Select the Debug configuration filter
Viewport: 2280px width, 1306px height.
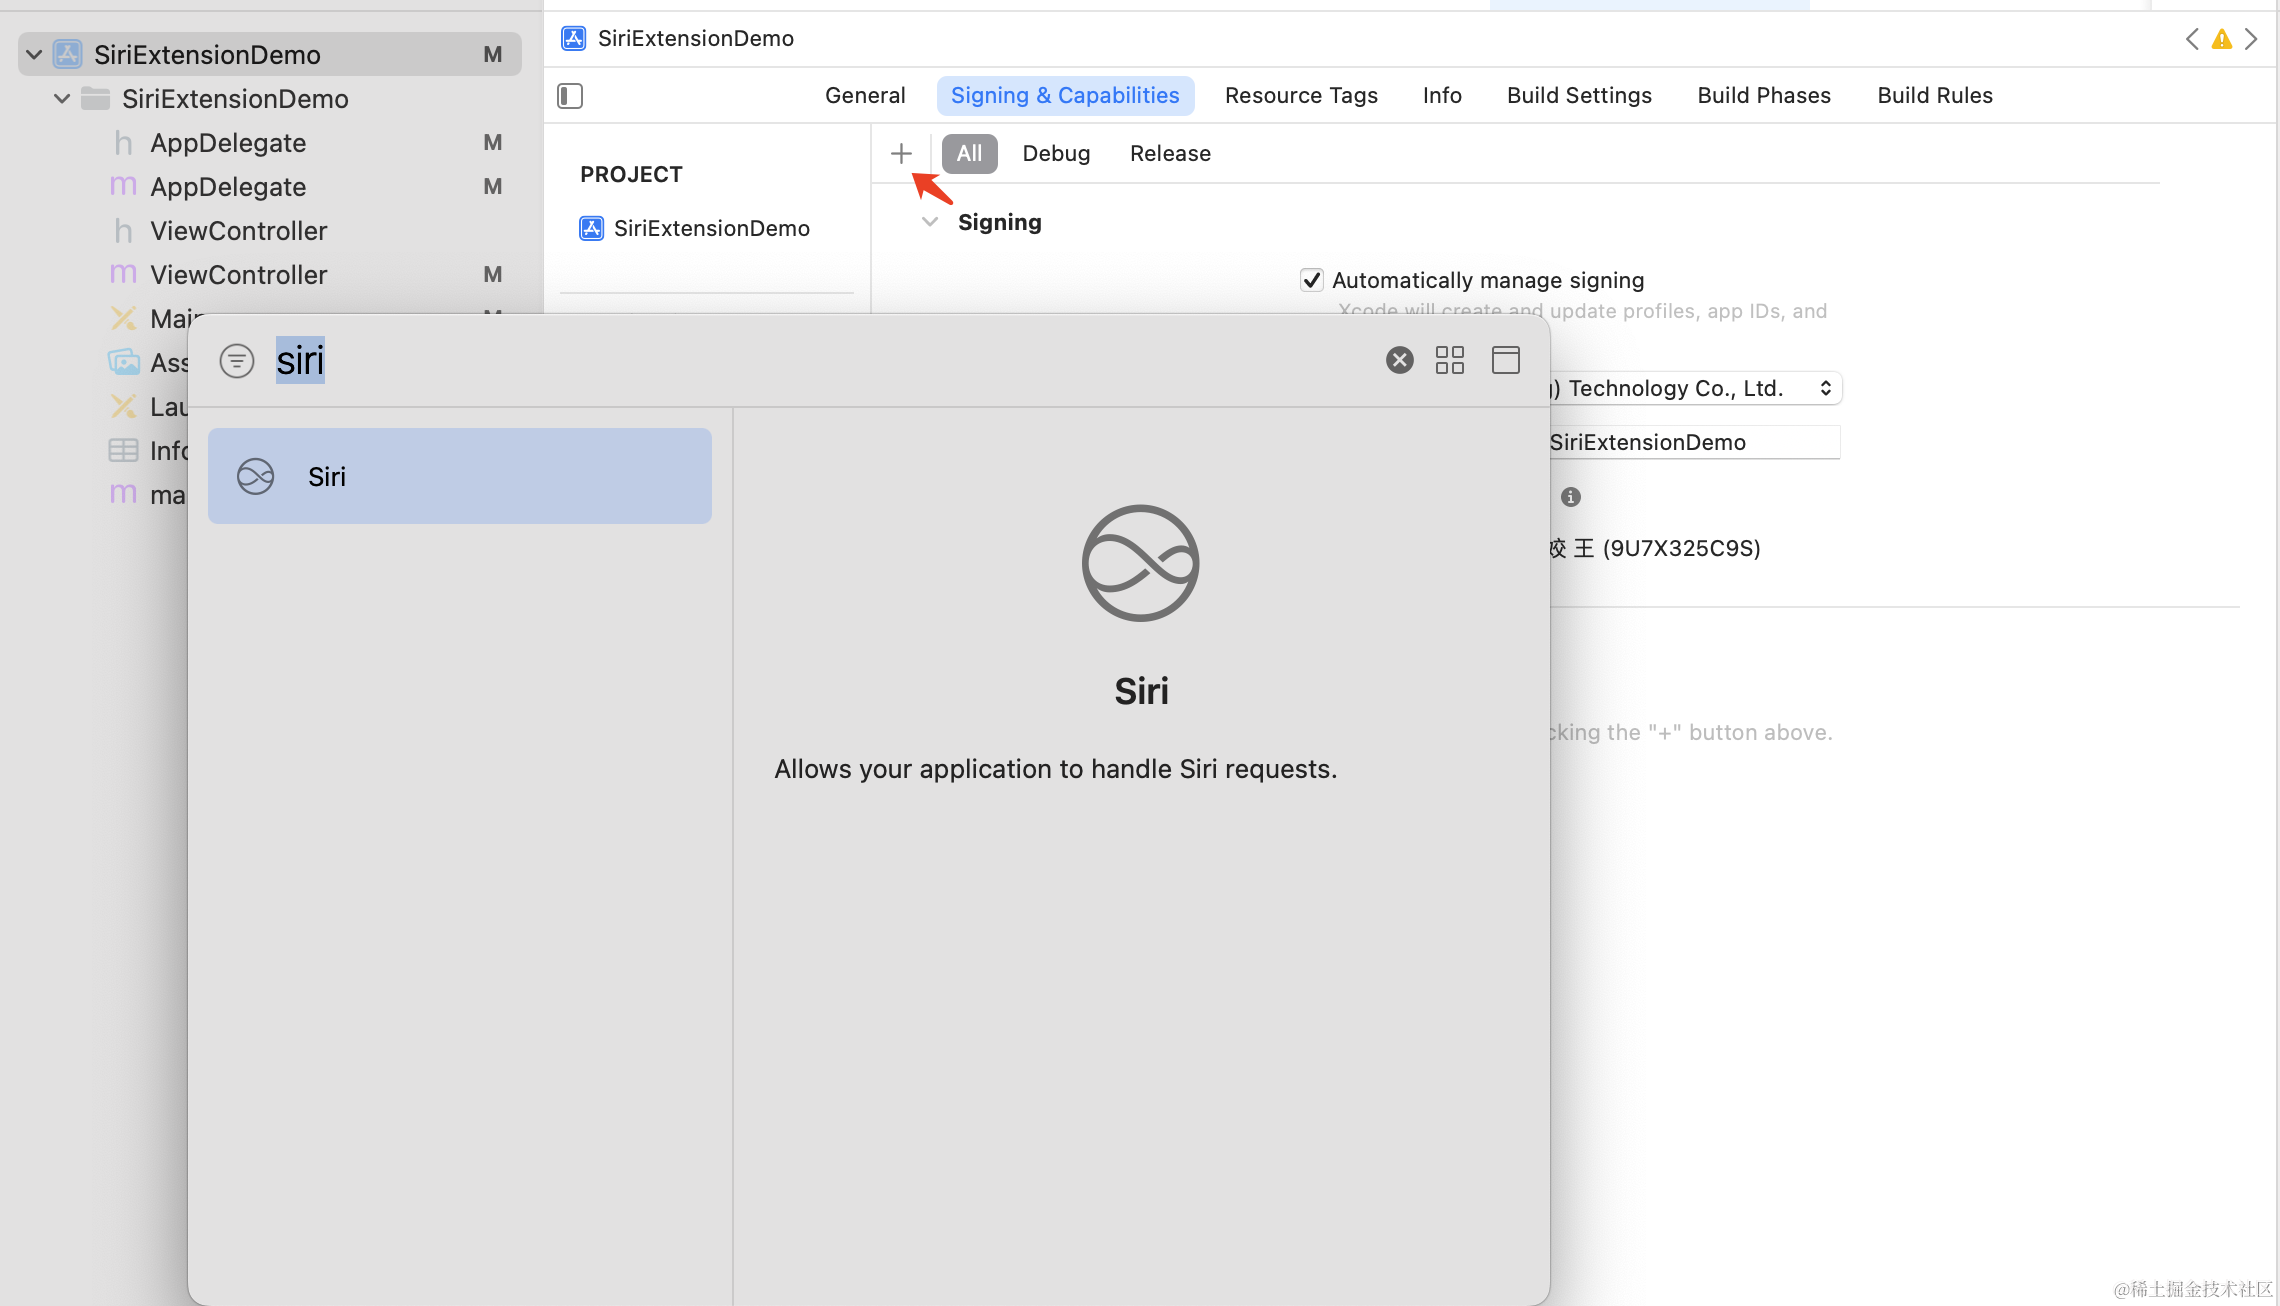(1055, 154)
